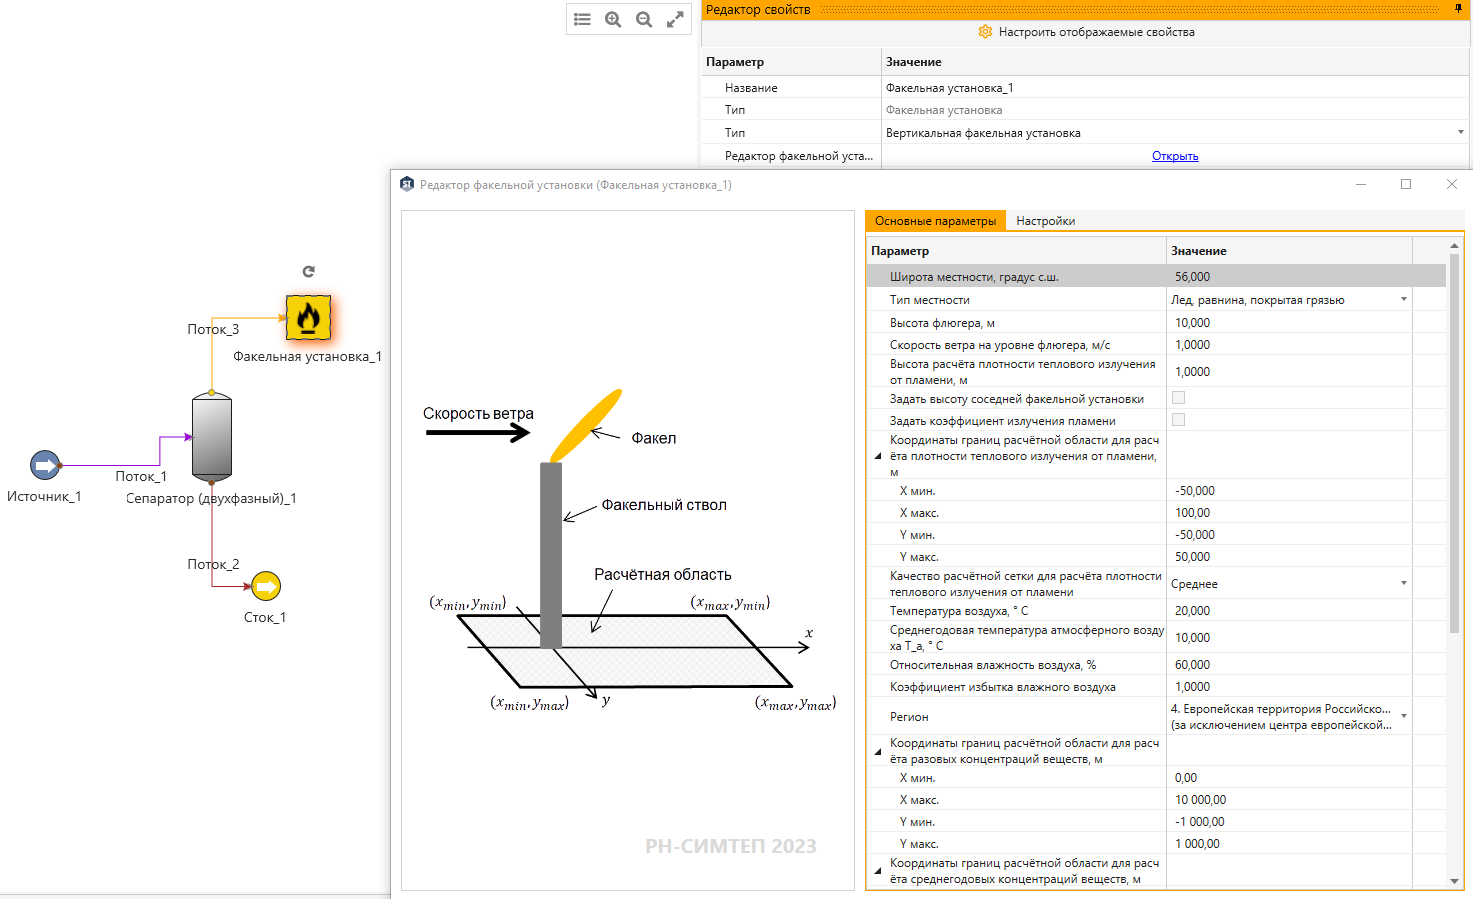Open the Вертикальная факельная установка type dropdown
This screenshot has height=899, width=1473.
coord(1461,132)
